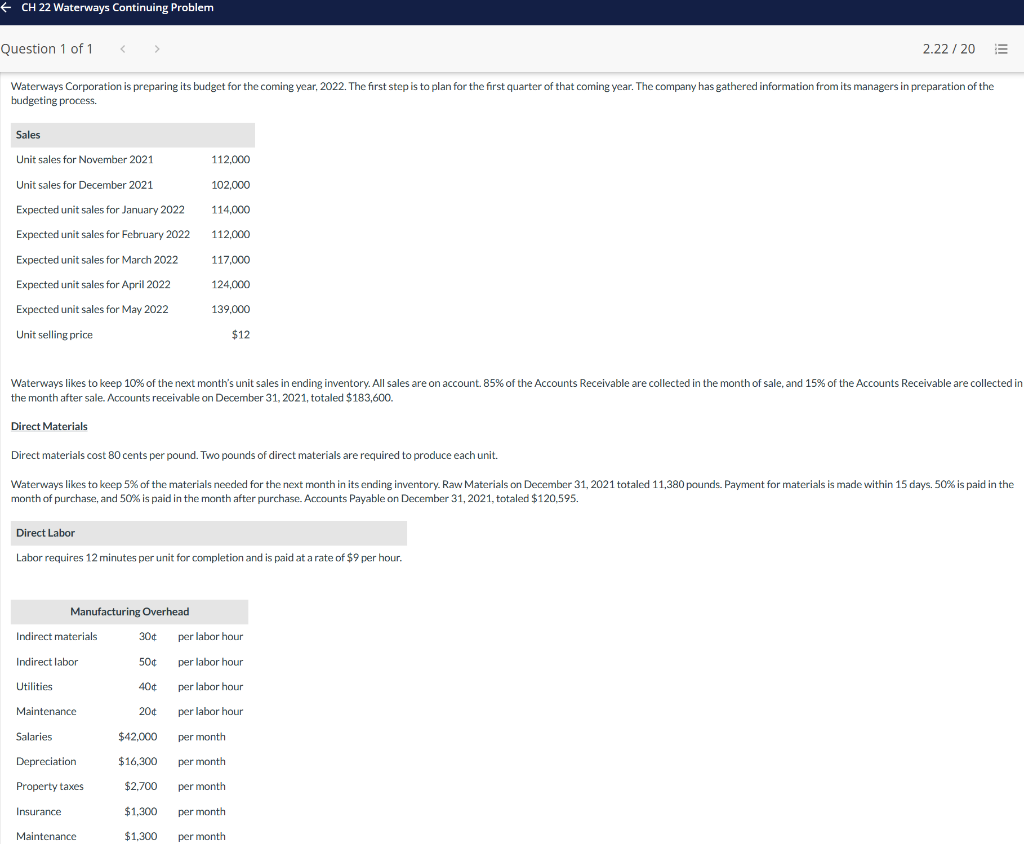Select 102,000 December 2021 unit sales

click(x=231, y=185)
